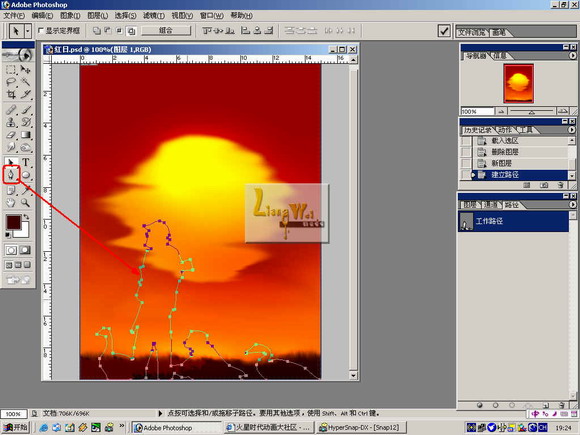Toggle Quick Mask mode button
Image resolution: width=580 pixels, height=435 pixels.
coord(25,250)
